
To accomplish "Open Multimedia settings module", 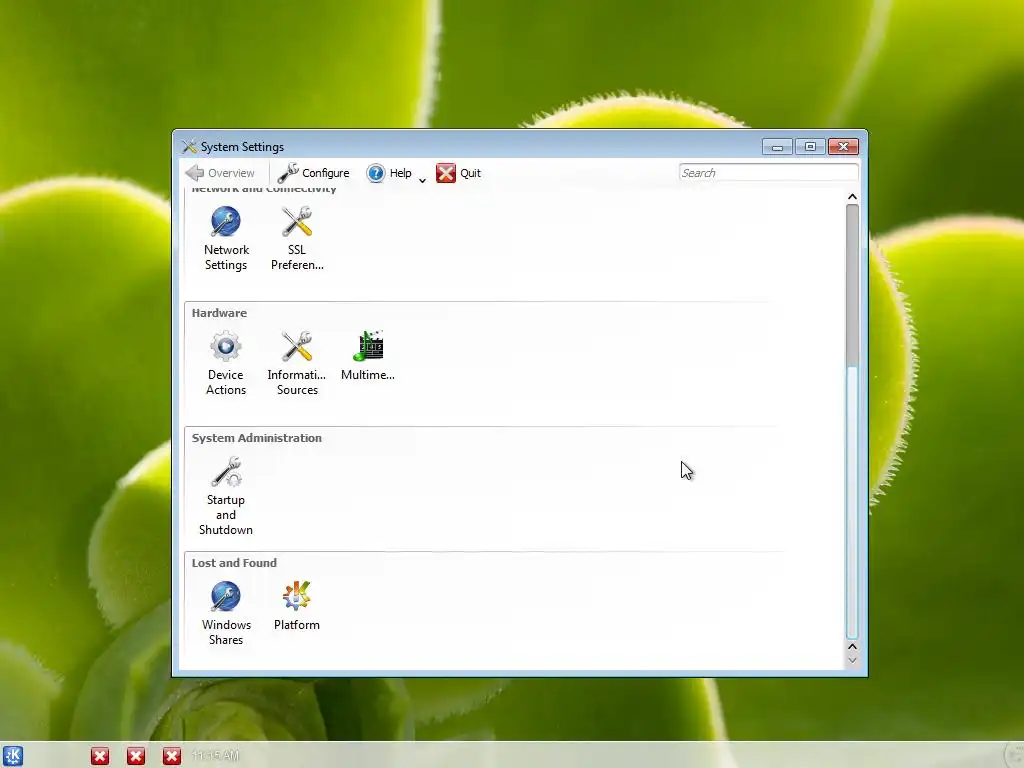I will 368,357.
